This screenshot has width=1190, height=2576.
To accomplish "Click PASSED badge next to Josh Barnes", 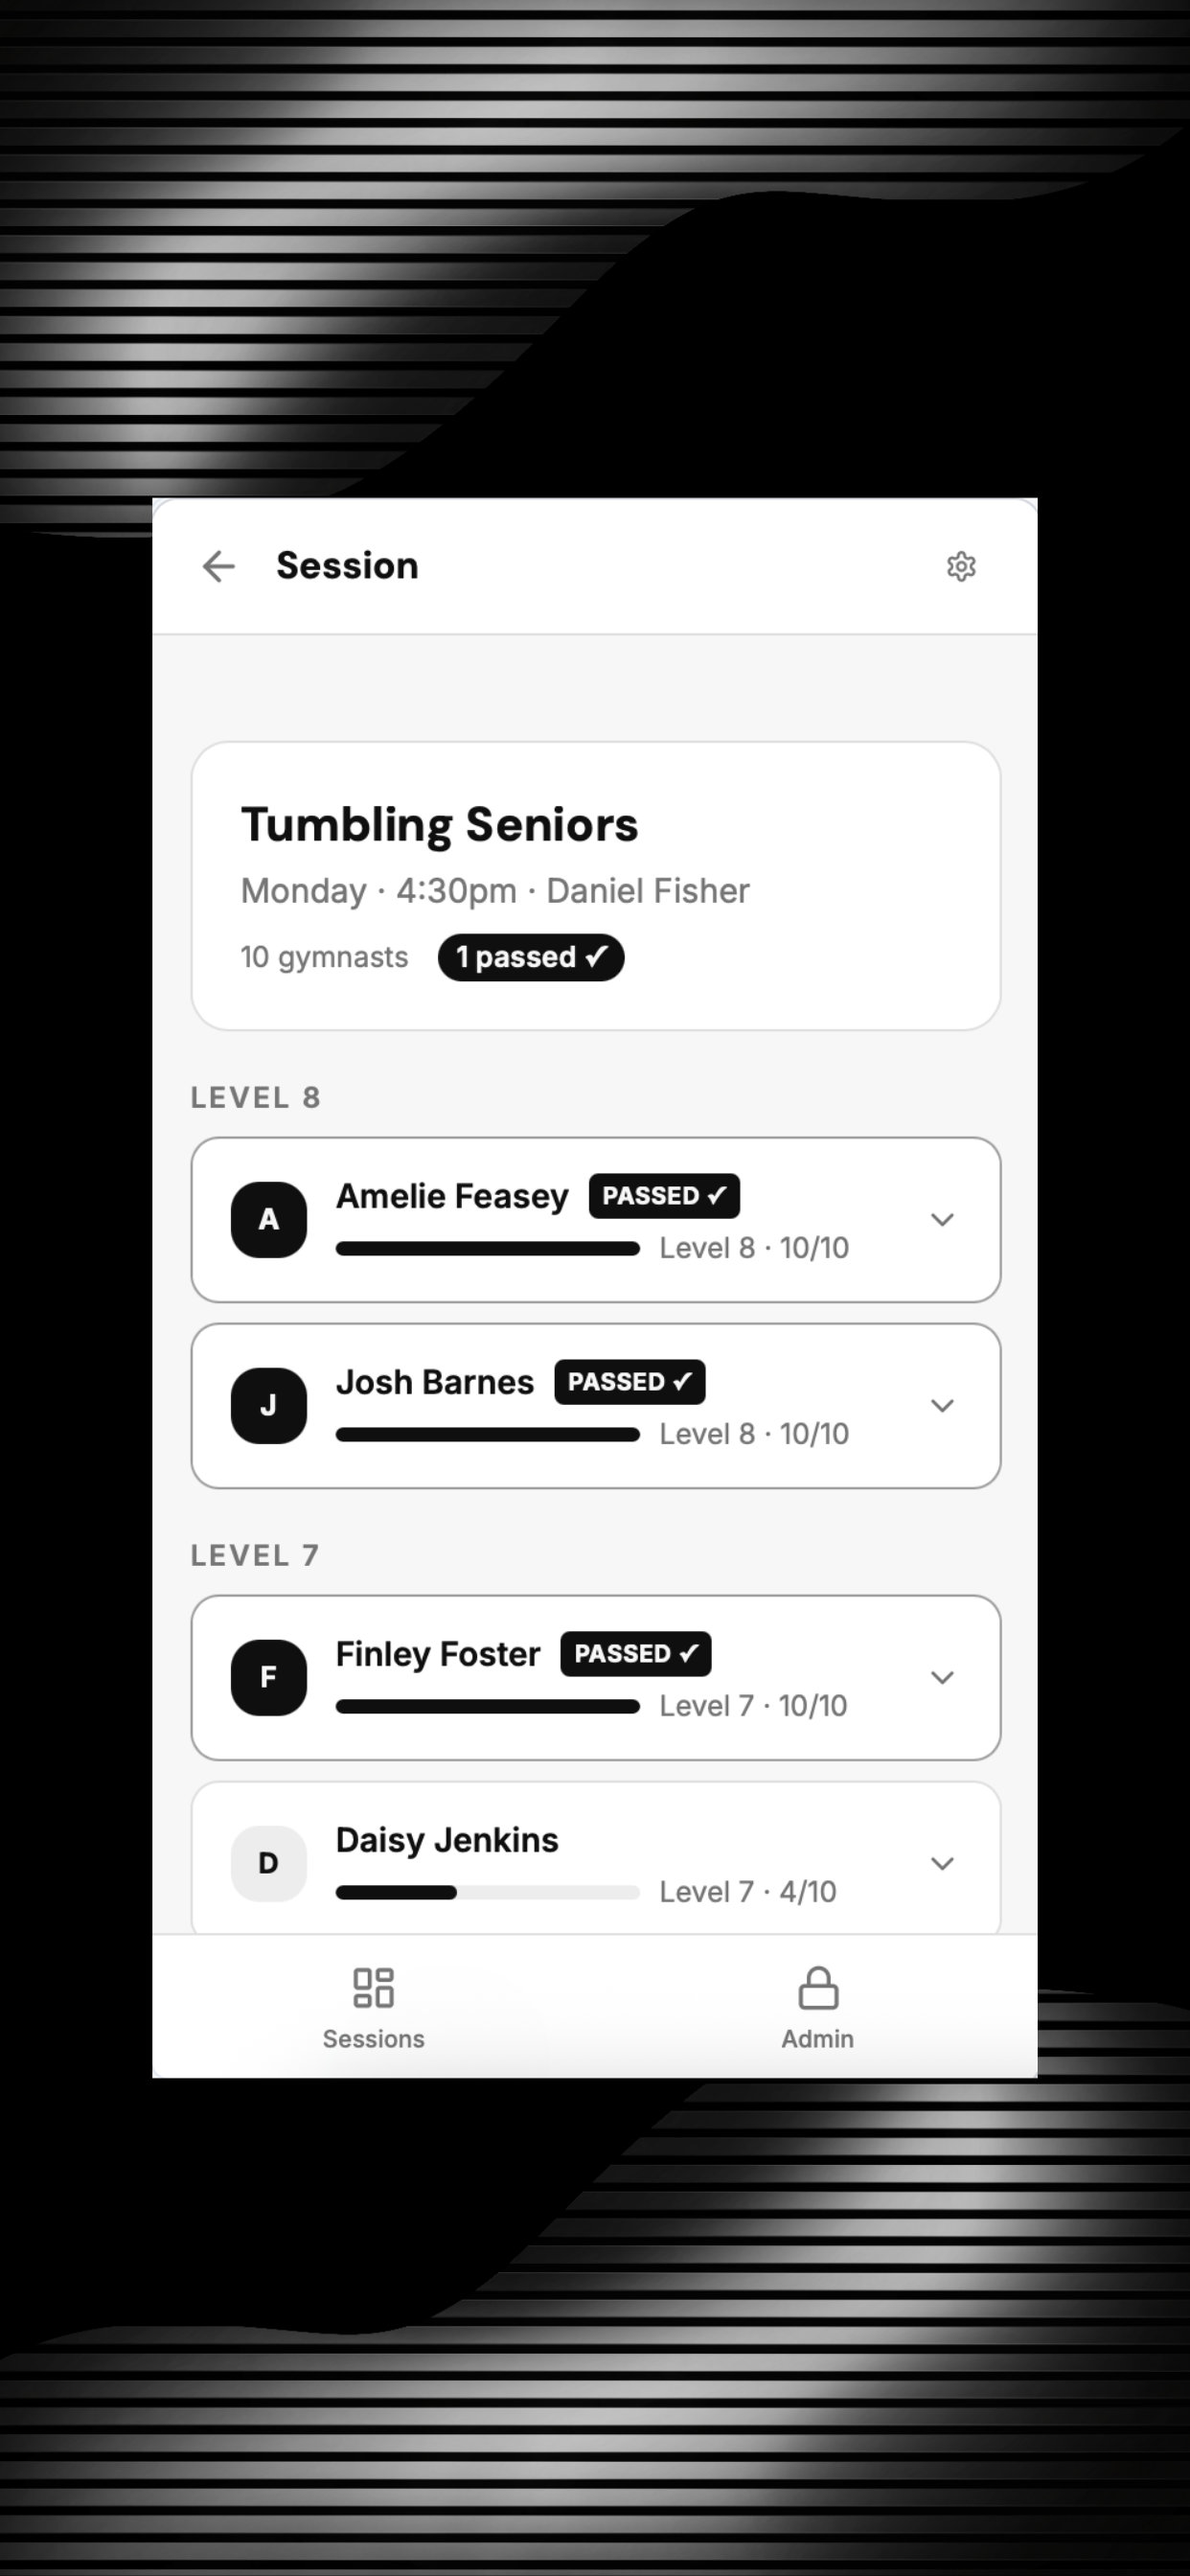I will [630, 1382].
